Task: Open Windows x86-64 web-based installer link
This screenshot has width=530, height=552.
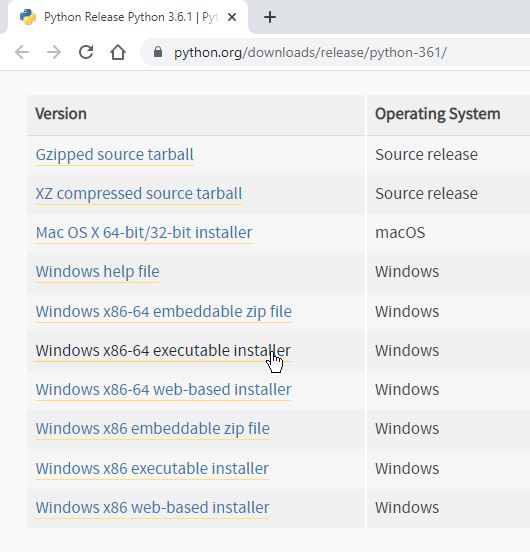Action: click(x=163, y=390)
